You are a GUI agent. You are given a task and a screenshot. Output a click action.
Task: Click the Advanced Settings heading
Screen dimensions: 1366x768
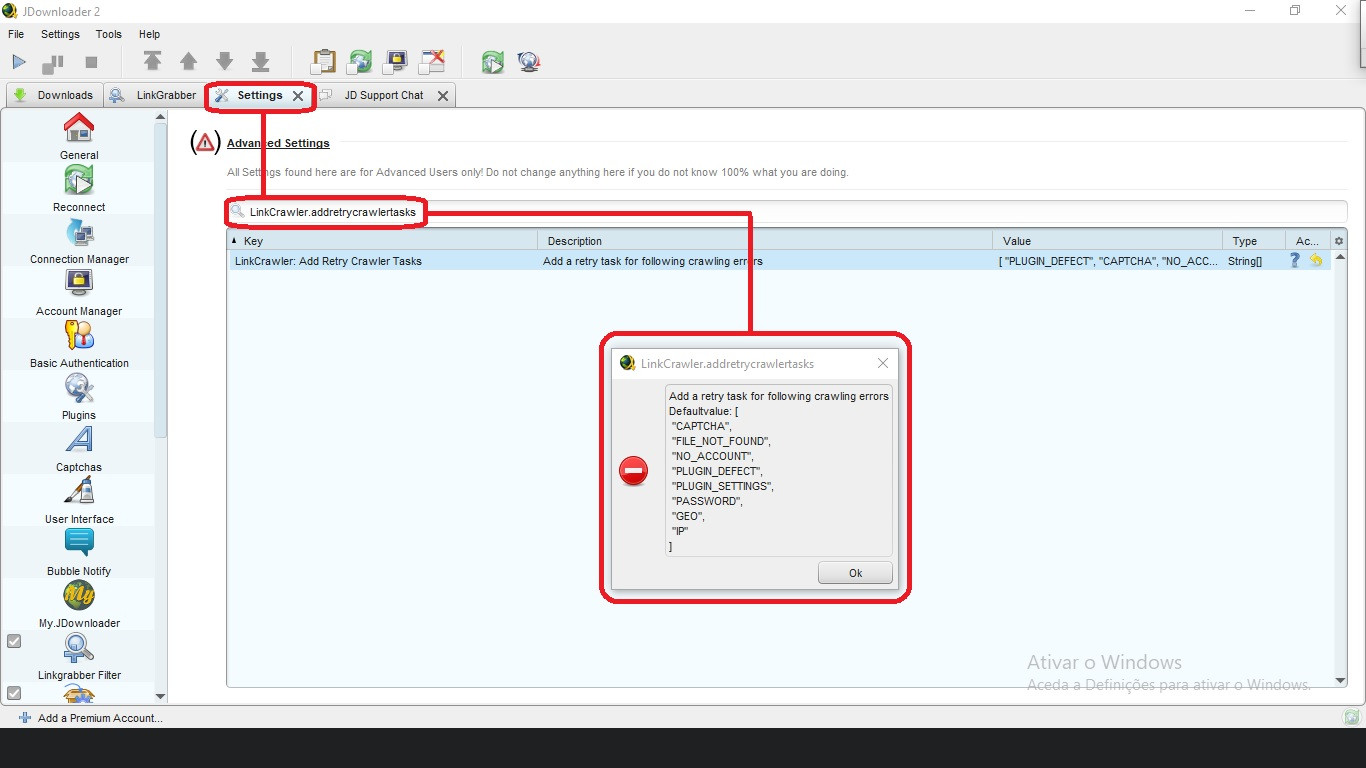(278, 143)
